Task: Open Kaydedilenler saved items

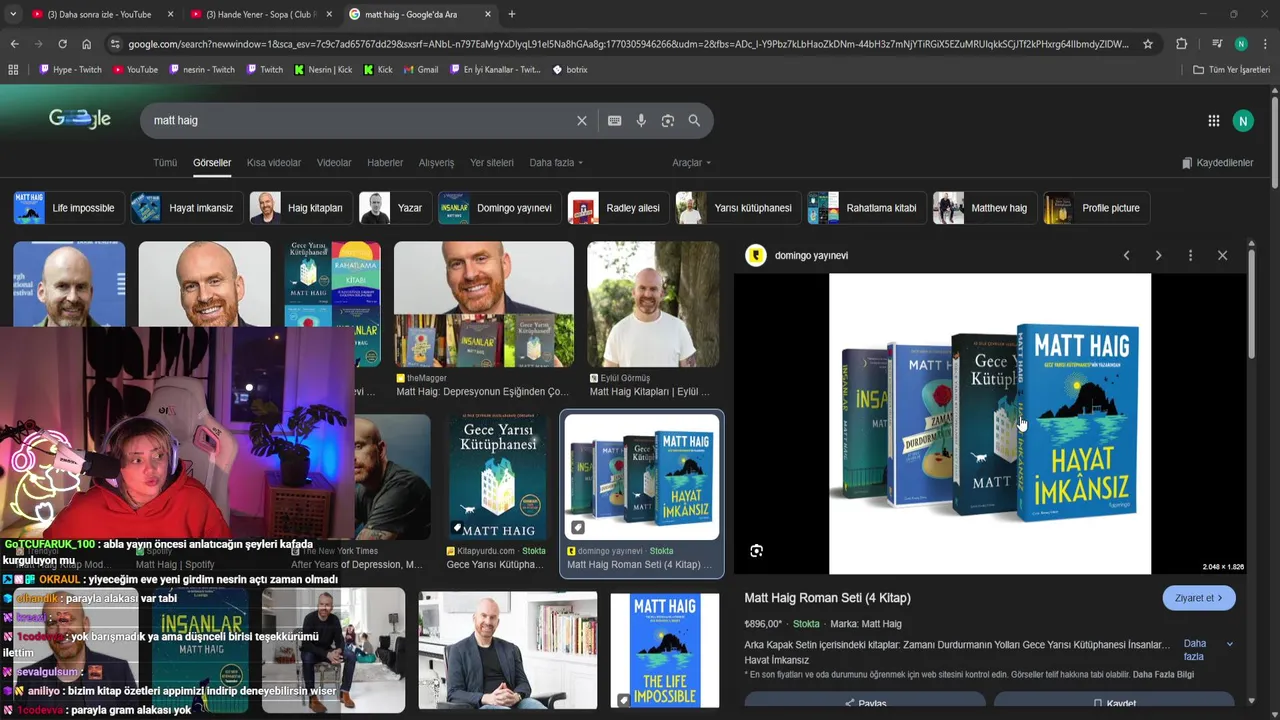Action: (x=1217, y=163)
